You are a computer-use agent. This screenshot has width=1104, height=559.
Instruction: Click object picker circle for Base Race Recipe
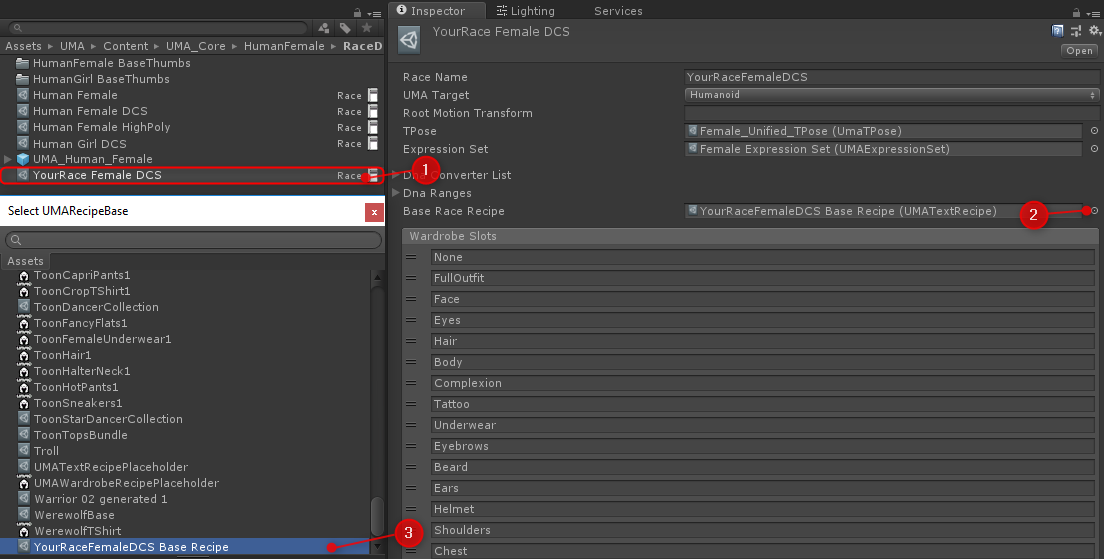coord(1094,211)
